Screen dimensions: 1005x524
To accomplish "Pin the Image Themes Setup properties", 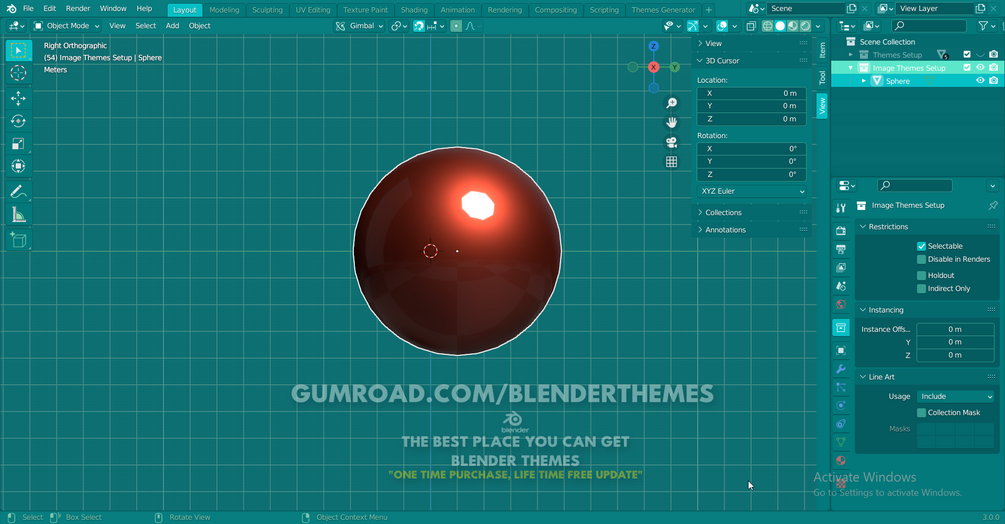I will [993, 206].
